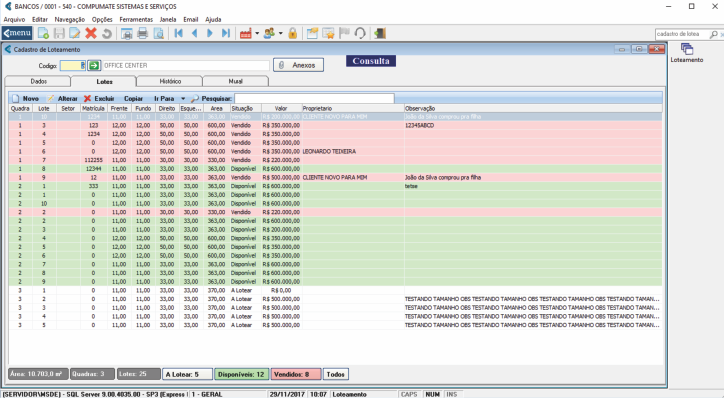
Task: Click the save floppy disk icon
Action: 59,33
